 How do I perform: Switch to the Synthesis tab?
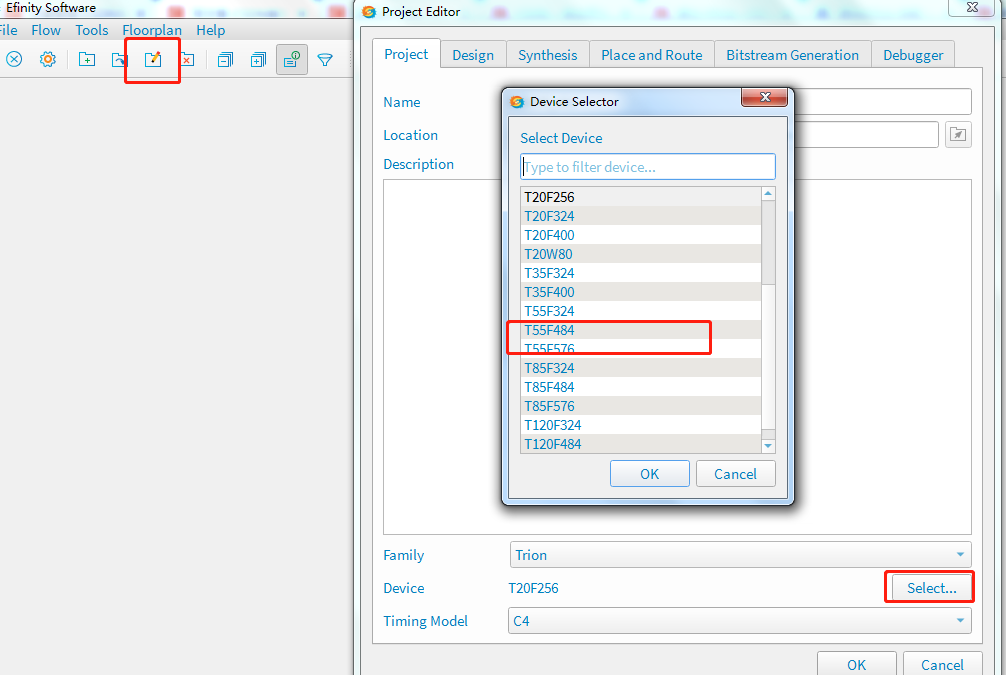[x=548, y=55]
